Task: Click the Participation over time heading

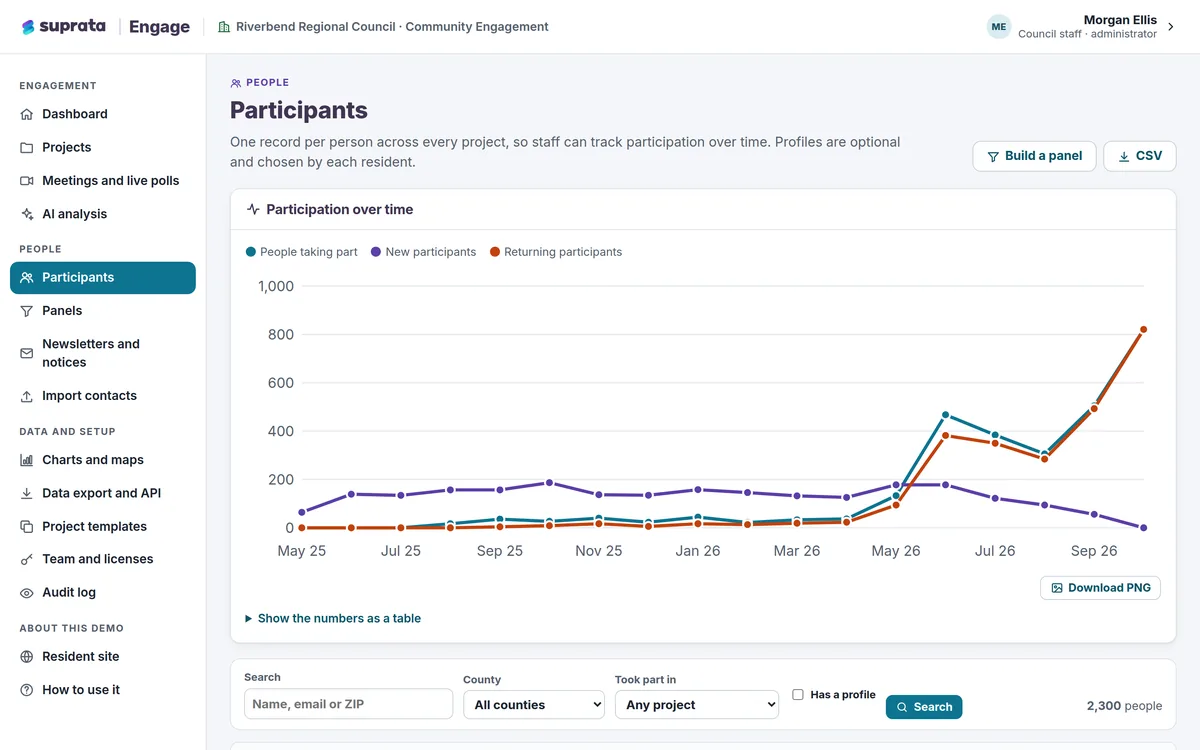Action: tap(340, 210)
